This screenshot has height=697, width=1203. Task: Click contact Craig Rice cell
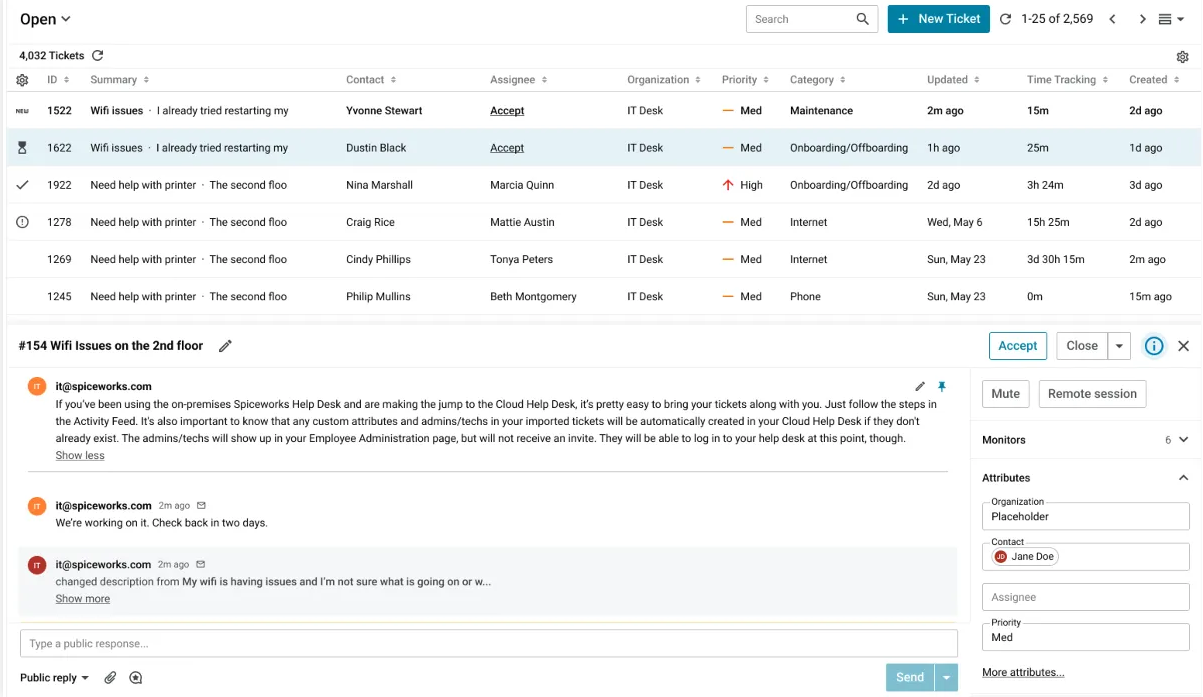[x=370, y=222]
